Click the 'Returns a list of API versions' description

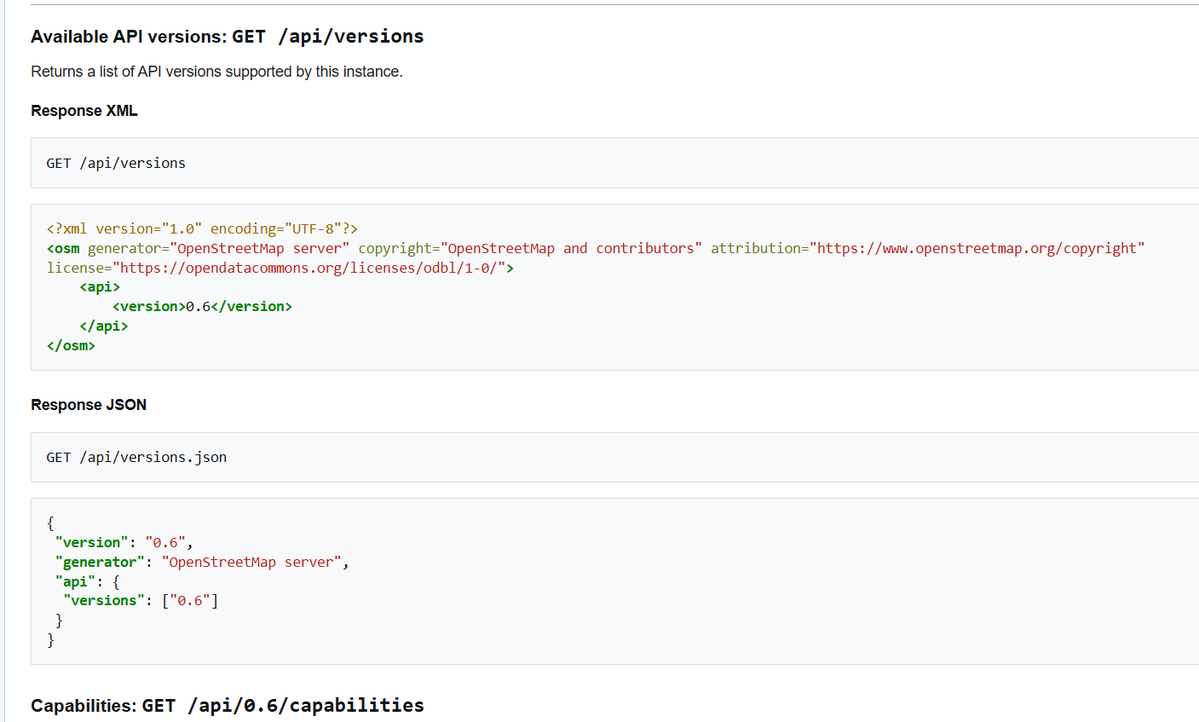click(x=216, y=72)
